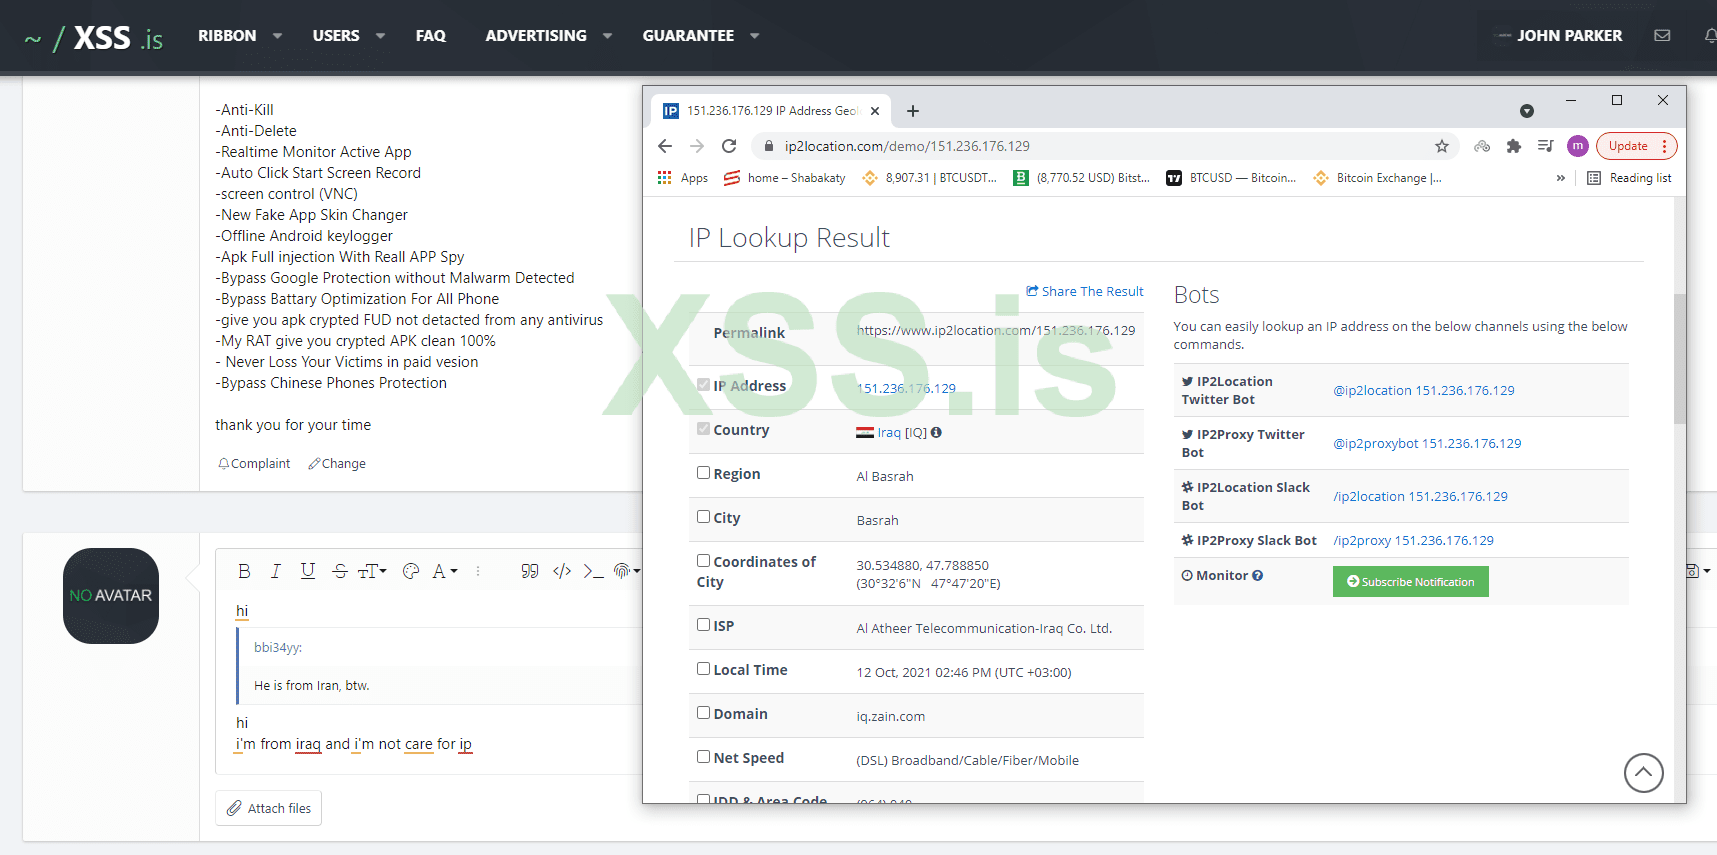Click the Subscribe Notification button
Screen dimensions: 1717x855
pos(1411,582)
